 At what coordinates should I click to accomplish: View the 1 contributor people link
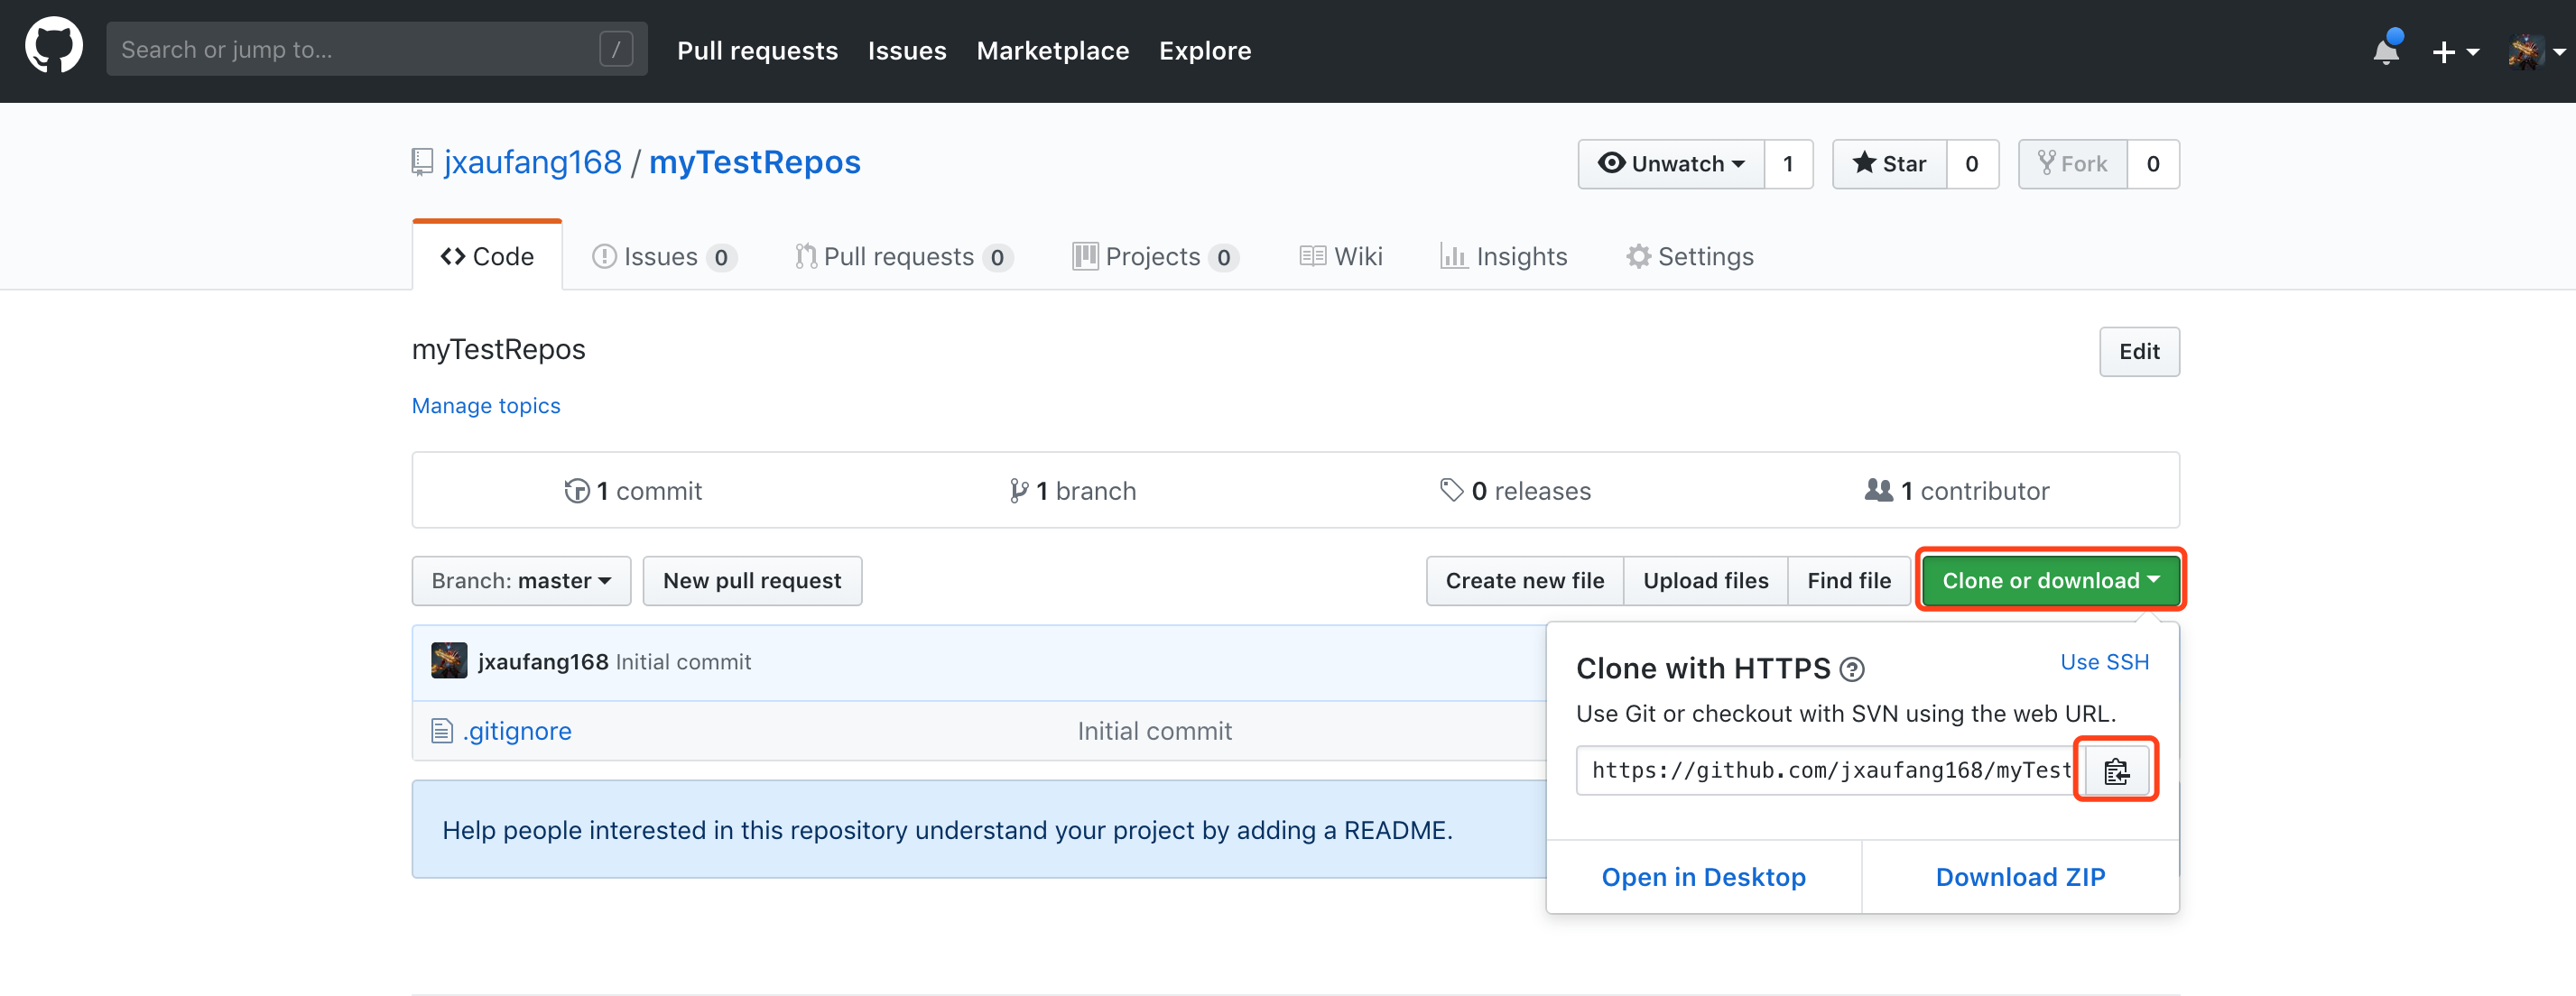[x=1957, y=491]
